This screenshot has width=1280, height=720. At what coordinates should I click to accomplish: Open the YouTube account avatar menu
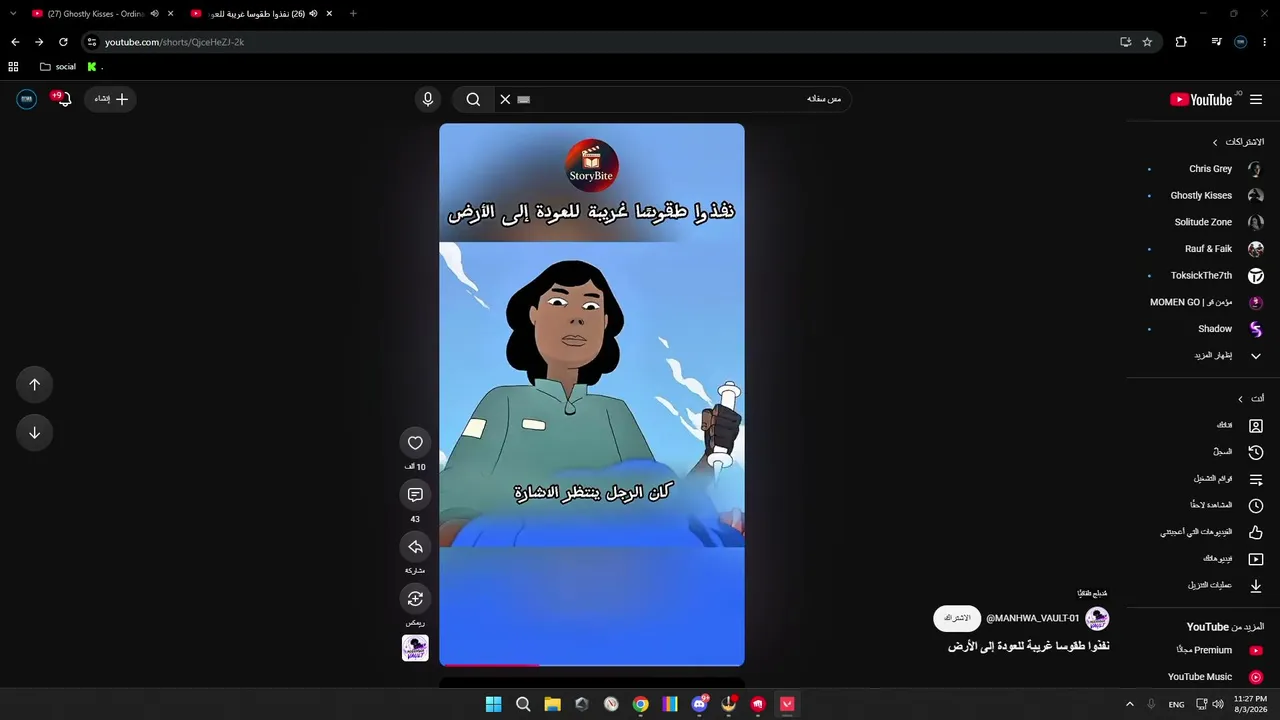tap(27, 99)
